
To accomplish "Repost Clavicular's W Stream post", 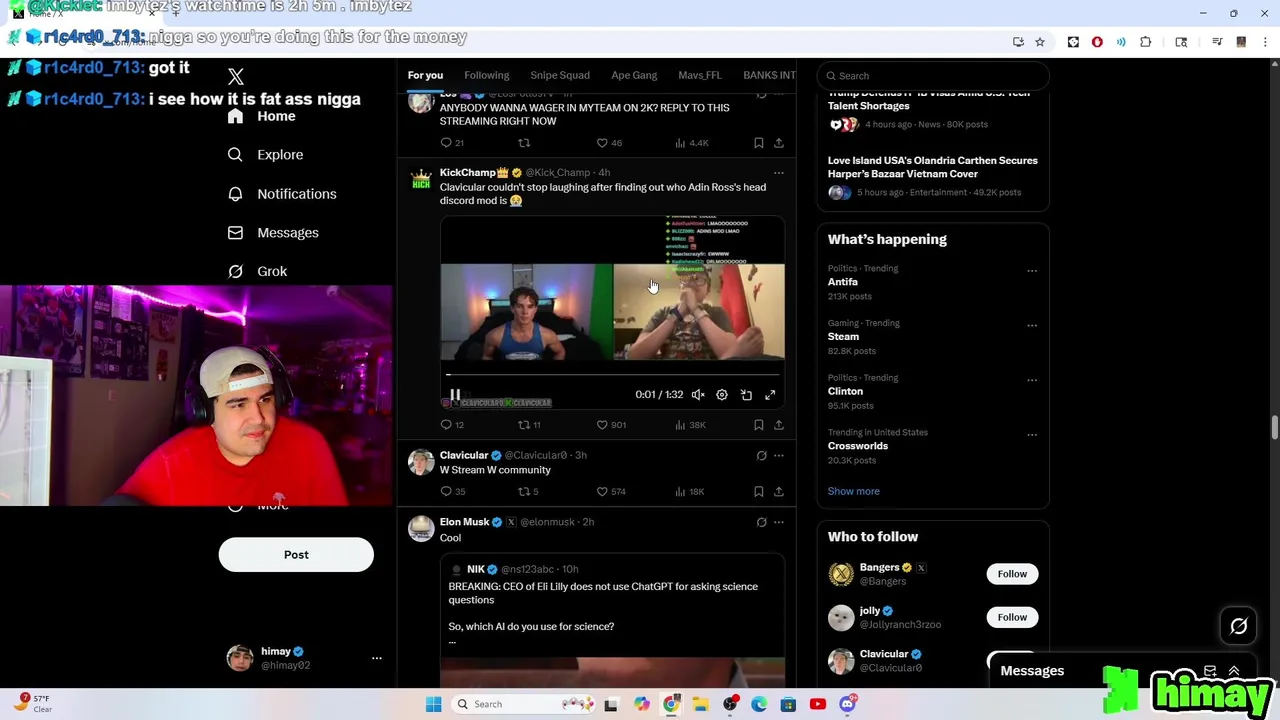I will pos(528,492).
